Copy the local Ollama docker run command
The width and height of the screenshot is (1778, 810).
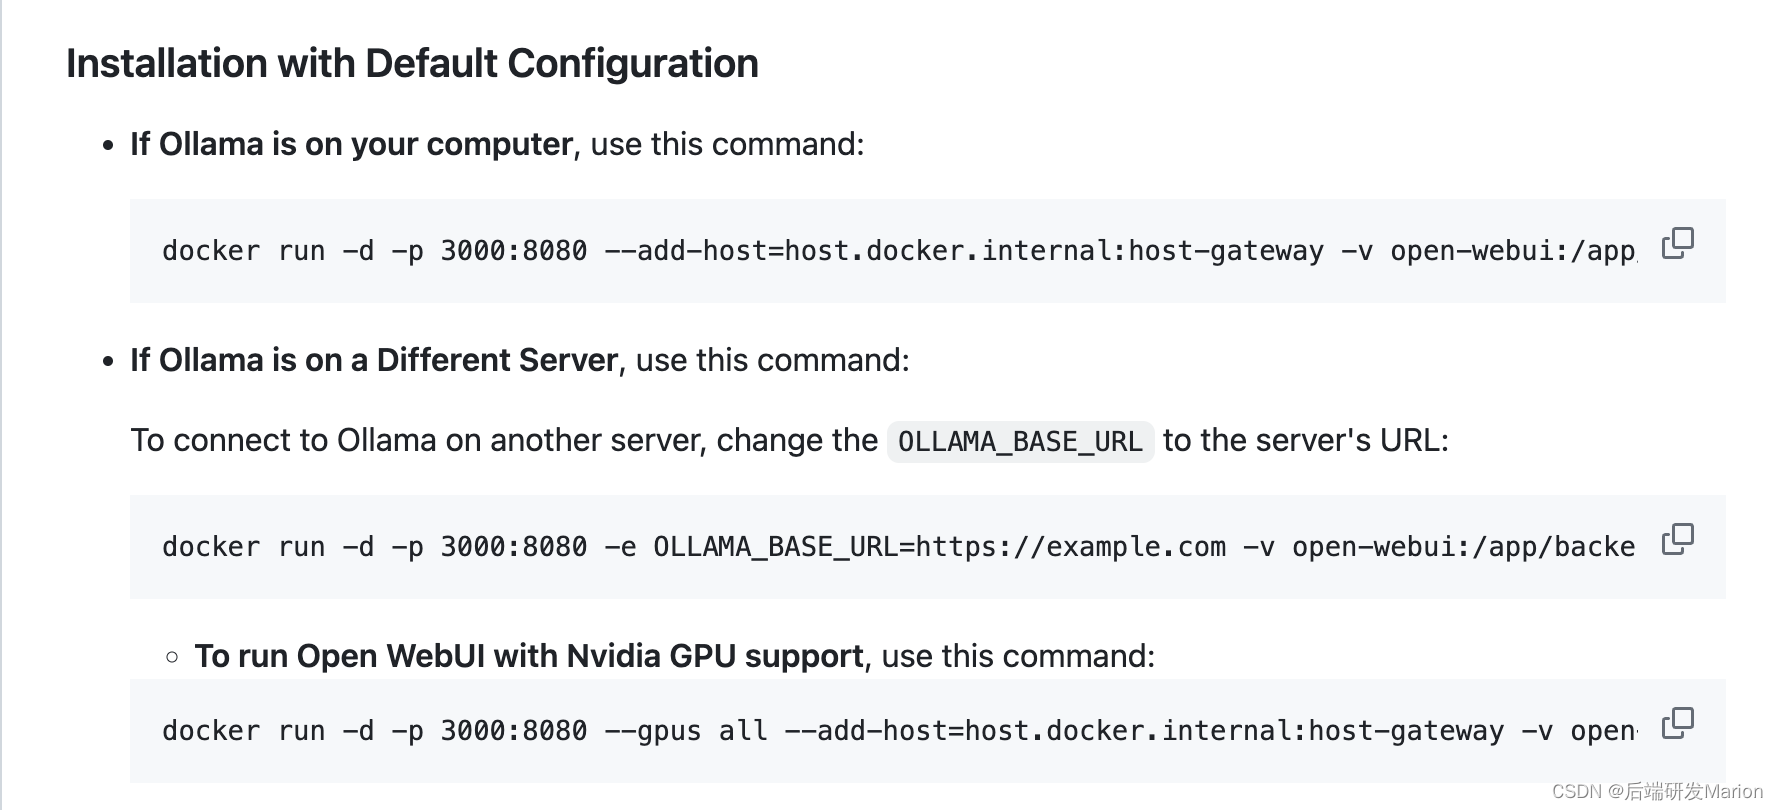1677,243
